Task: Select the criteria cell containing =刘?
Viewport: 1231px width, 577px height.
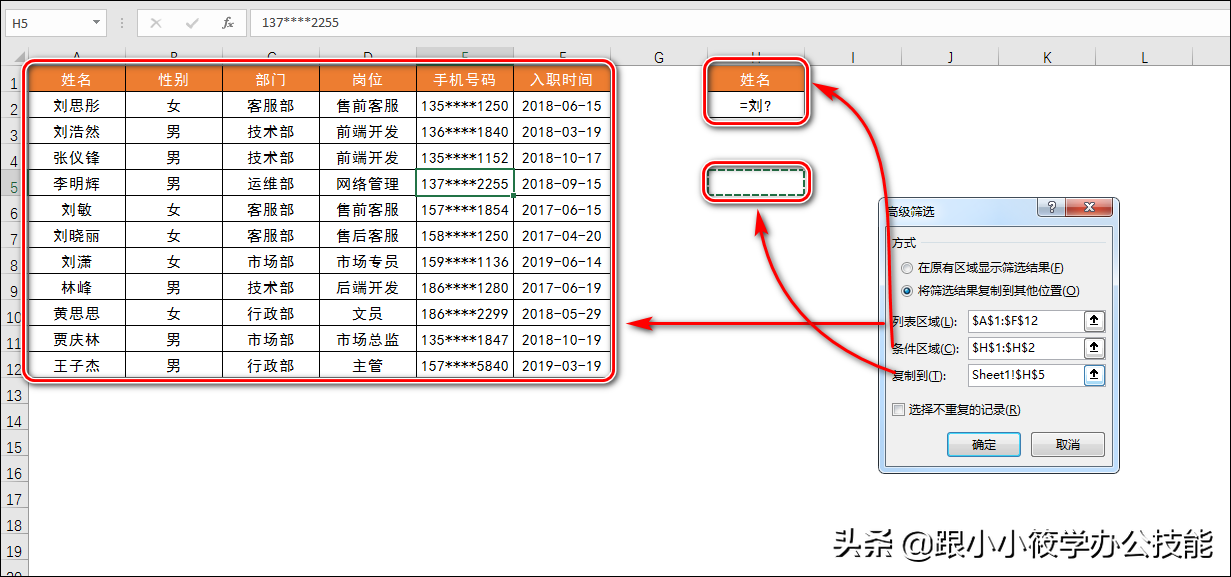Action: point(757,103)
